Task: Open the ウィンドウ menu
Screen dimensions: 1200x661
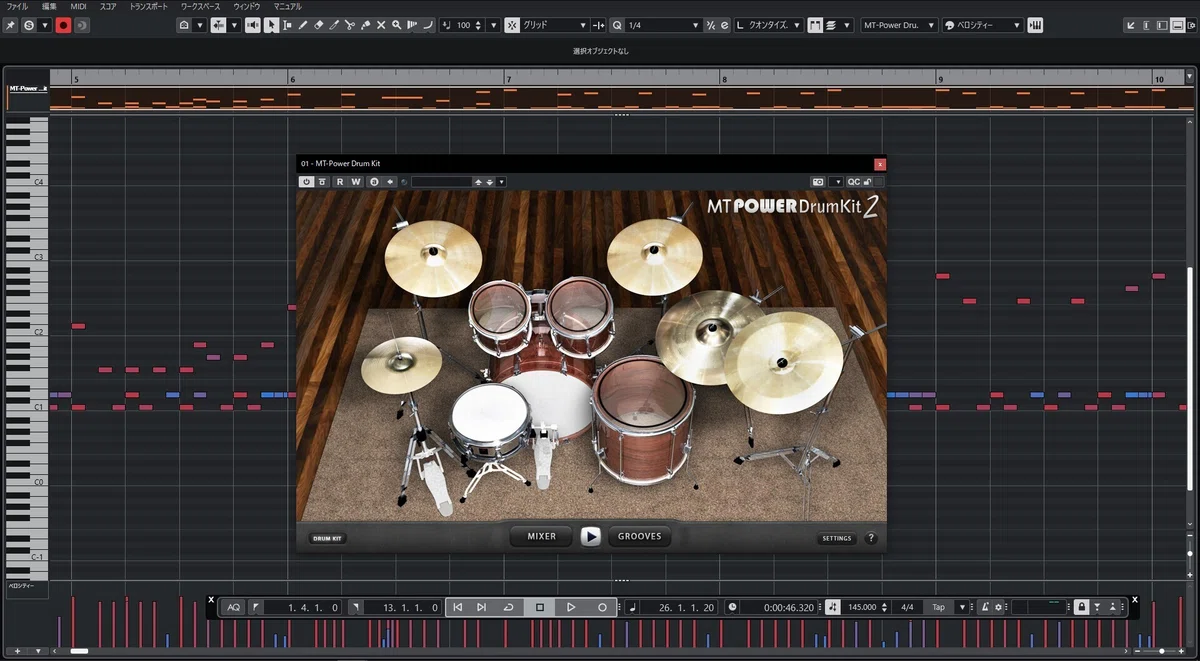Action: point(248,6)
